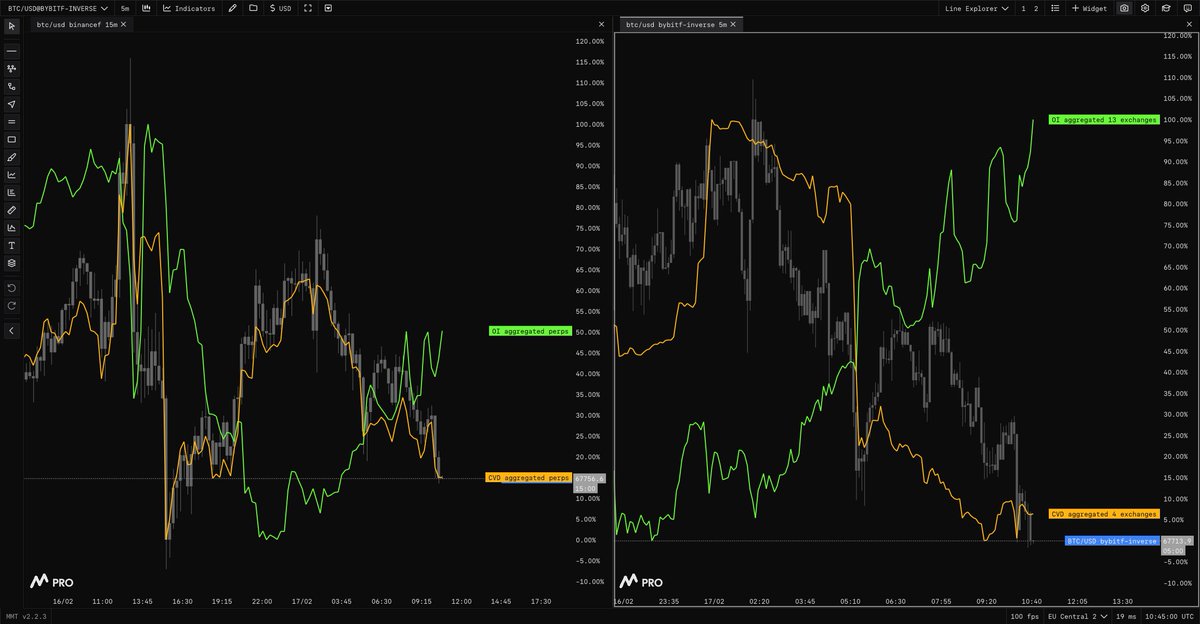Collapse the left drawing toolbar

pos(12,330)
